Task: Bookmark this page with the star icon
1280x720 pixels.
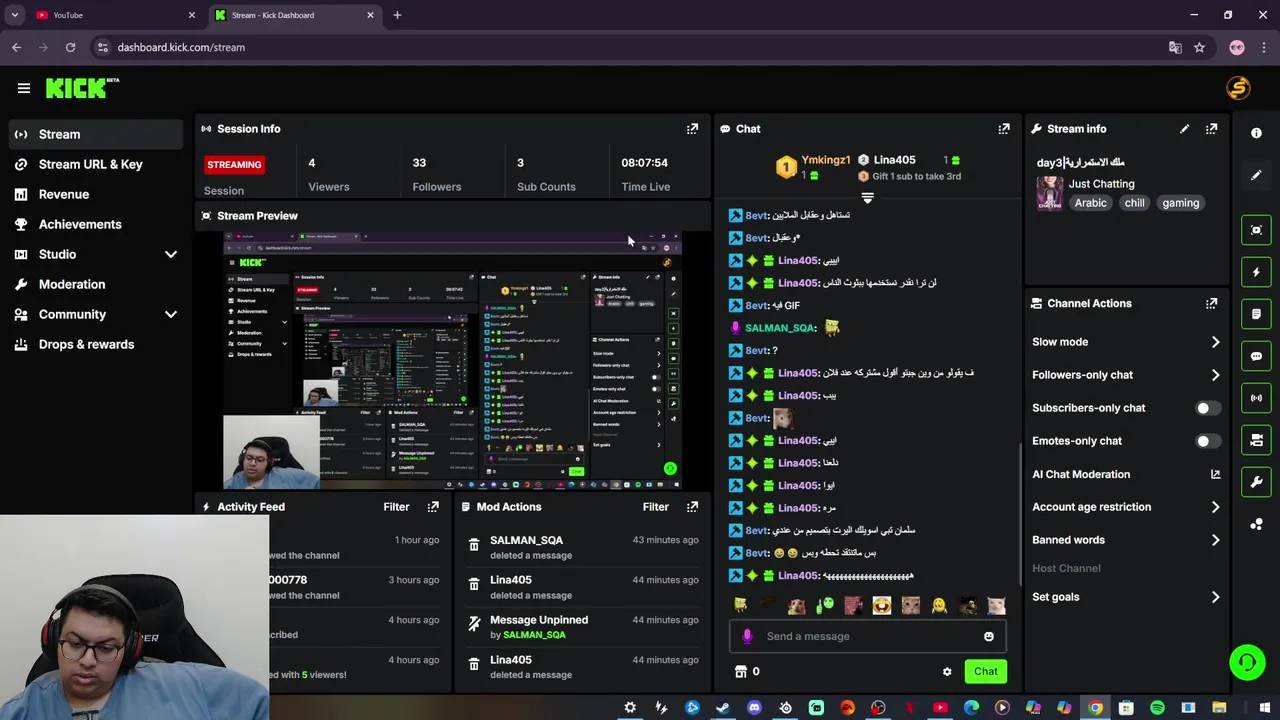Action: point(1199,47)
